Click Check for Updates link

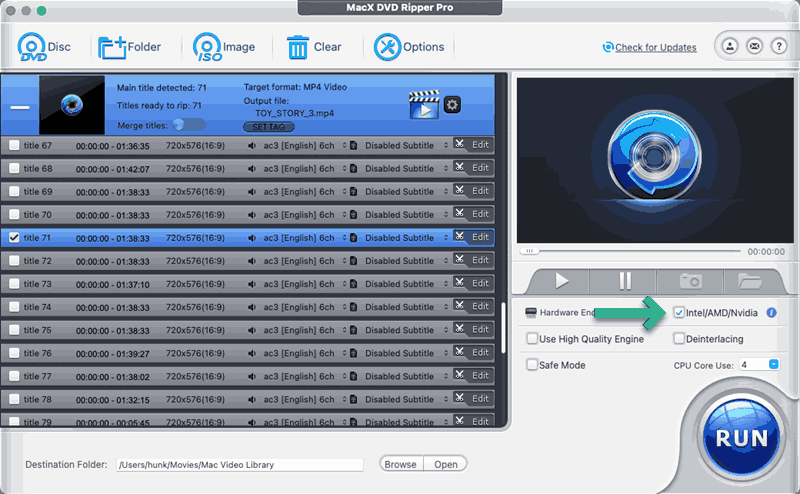pos(655,47)
